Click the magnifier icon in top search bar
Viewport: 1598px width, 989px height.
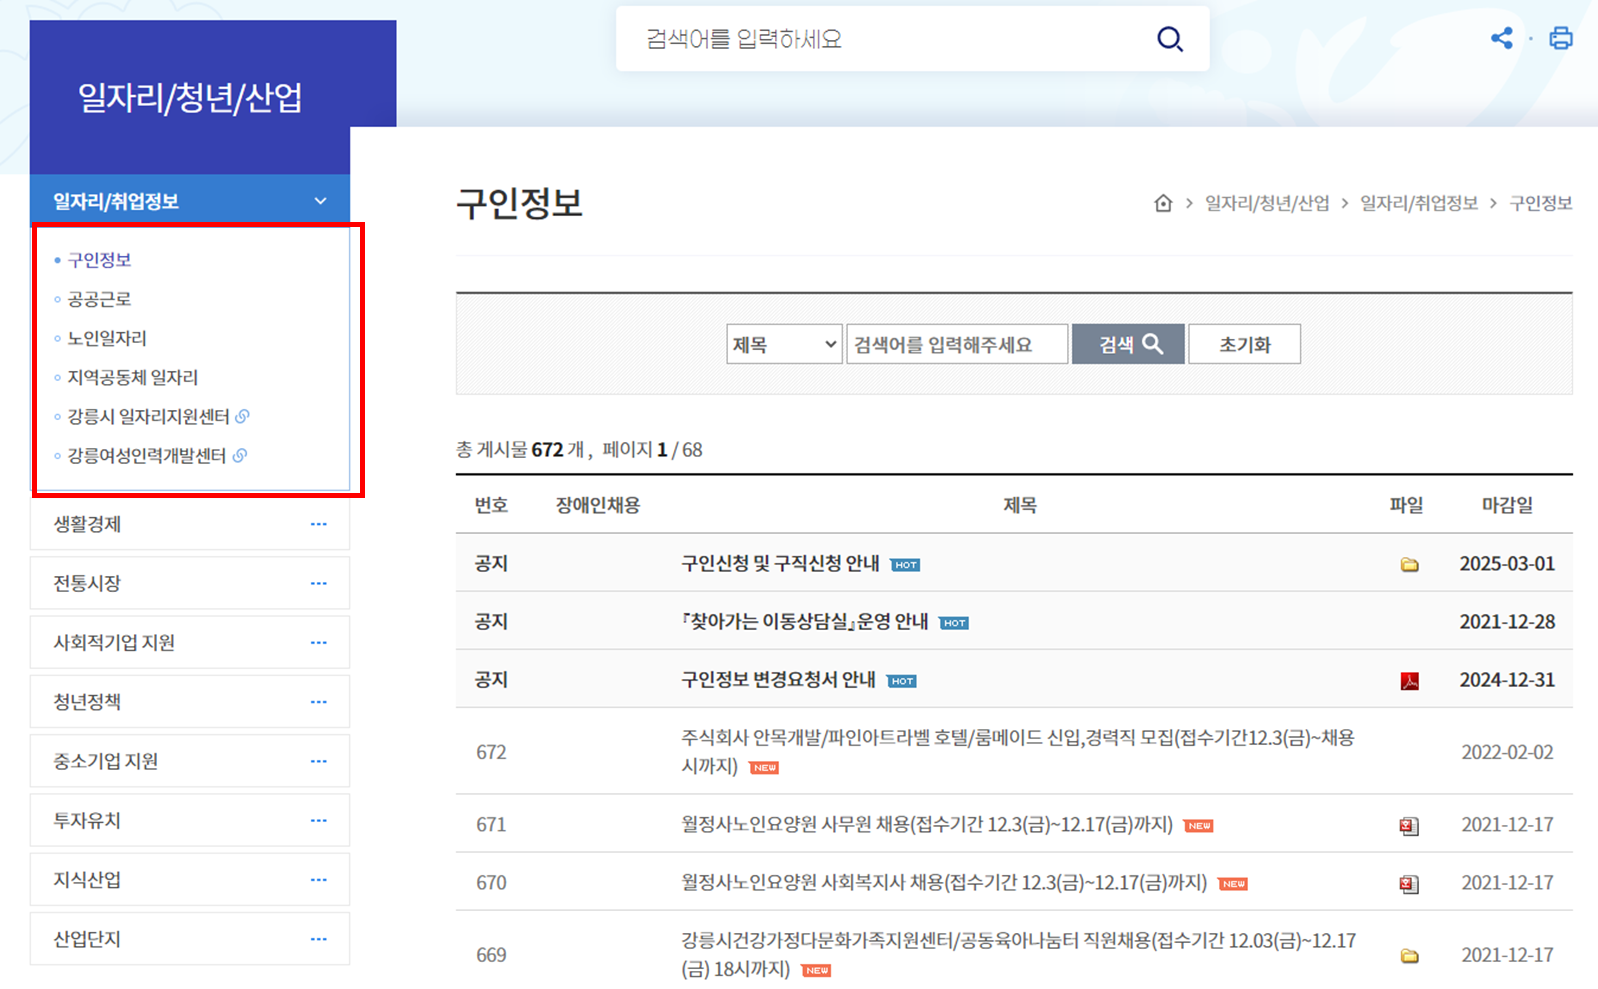coord(1169,39)
